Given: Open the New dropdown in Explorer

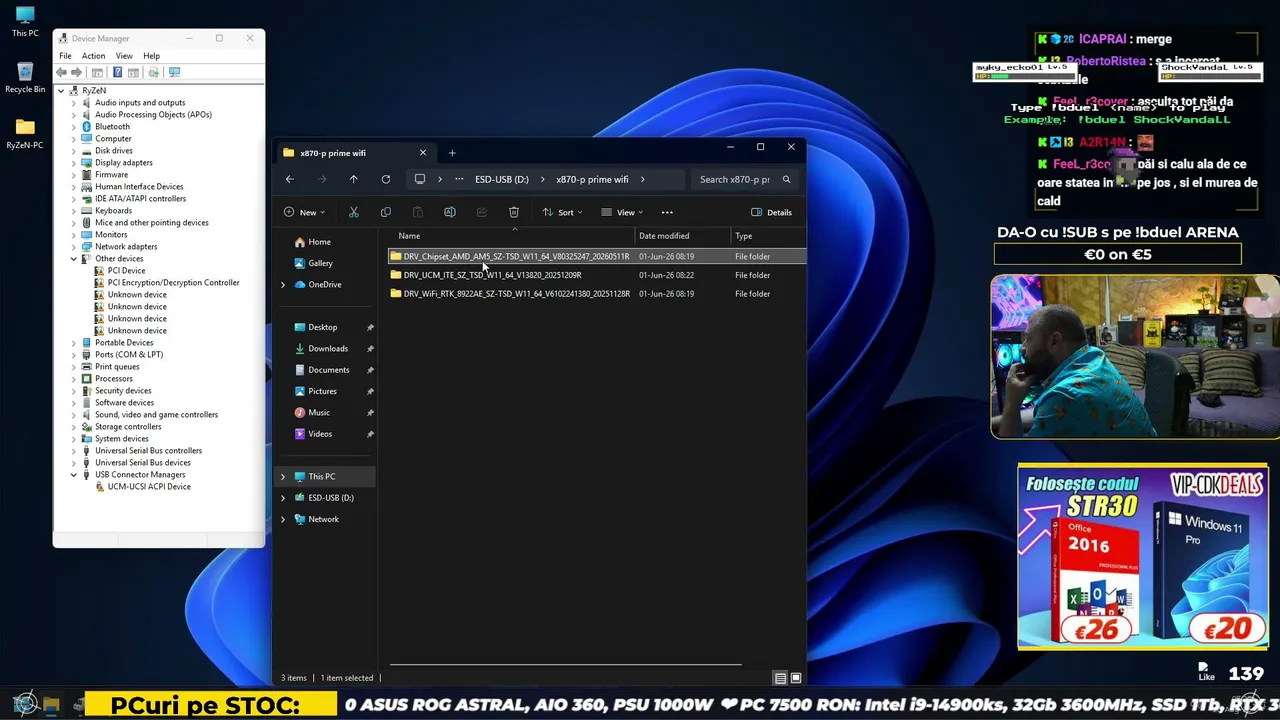Looking at the screenshot, I should point(304,212).
